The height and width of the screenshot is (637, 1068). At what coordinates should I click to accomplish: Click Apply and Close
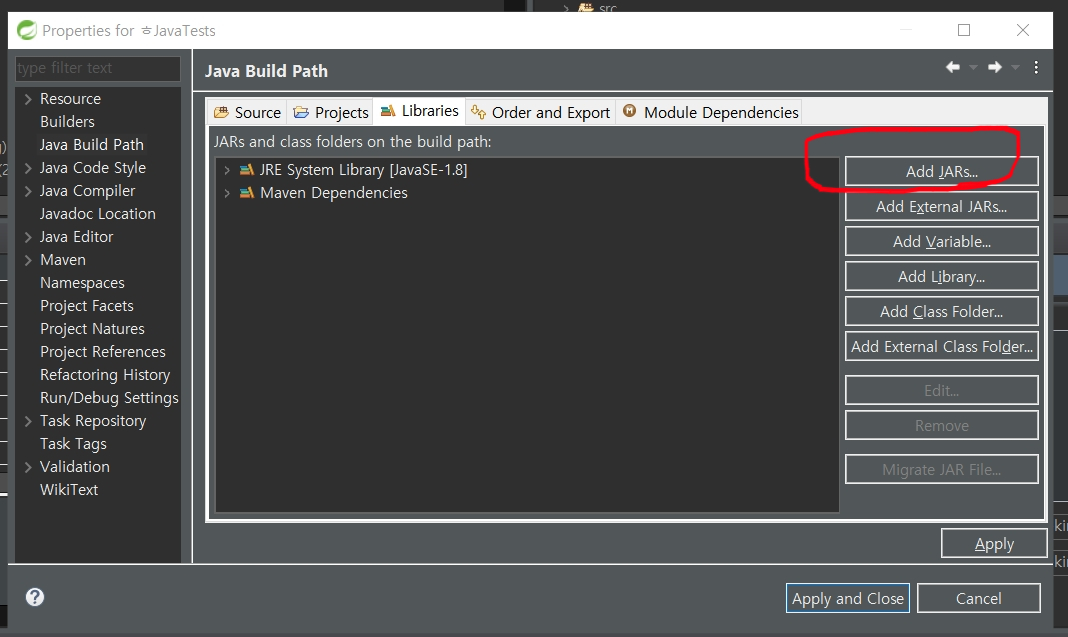point(847,598)
